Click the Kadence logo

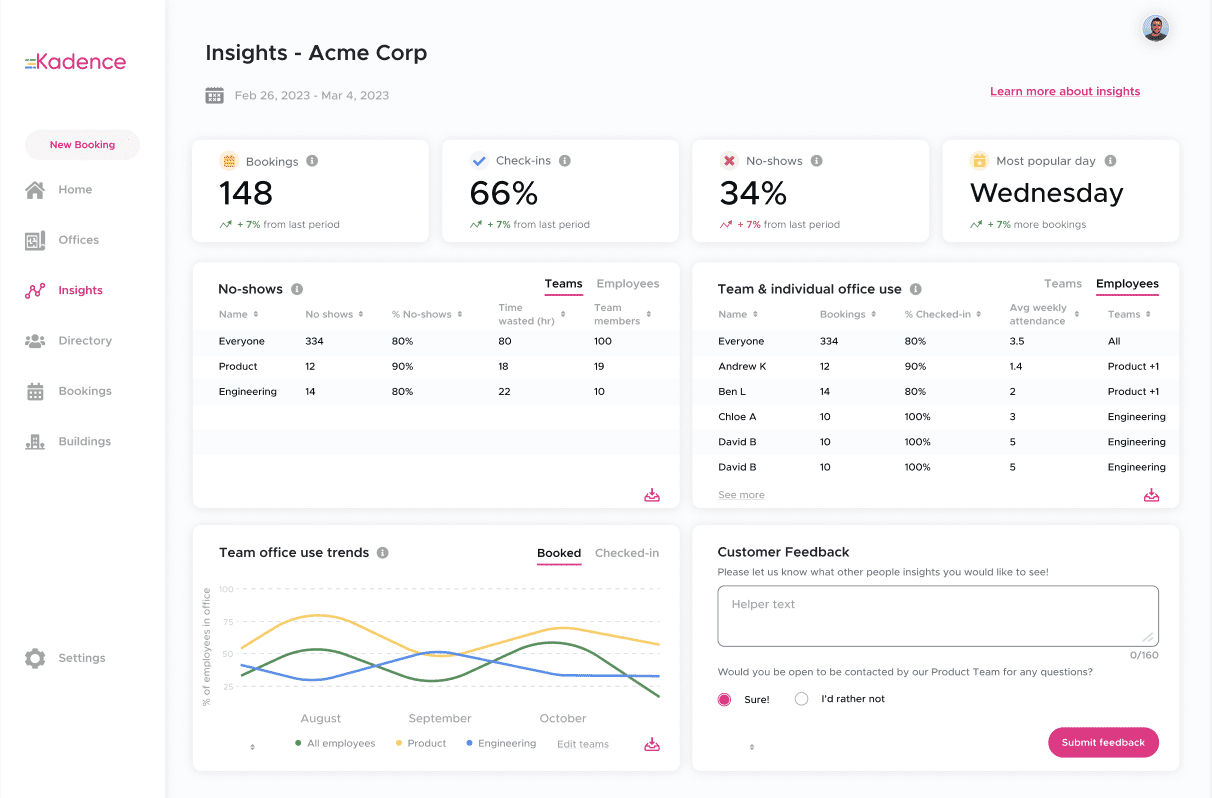(76, 62)
